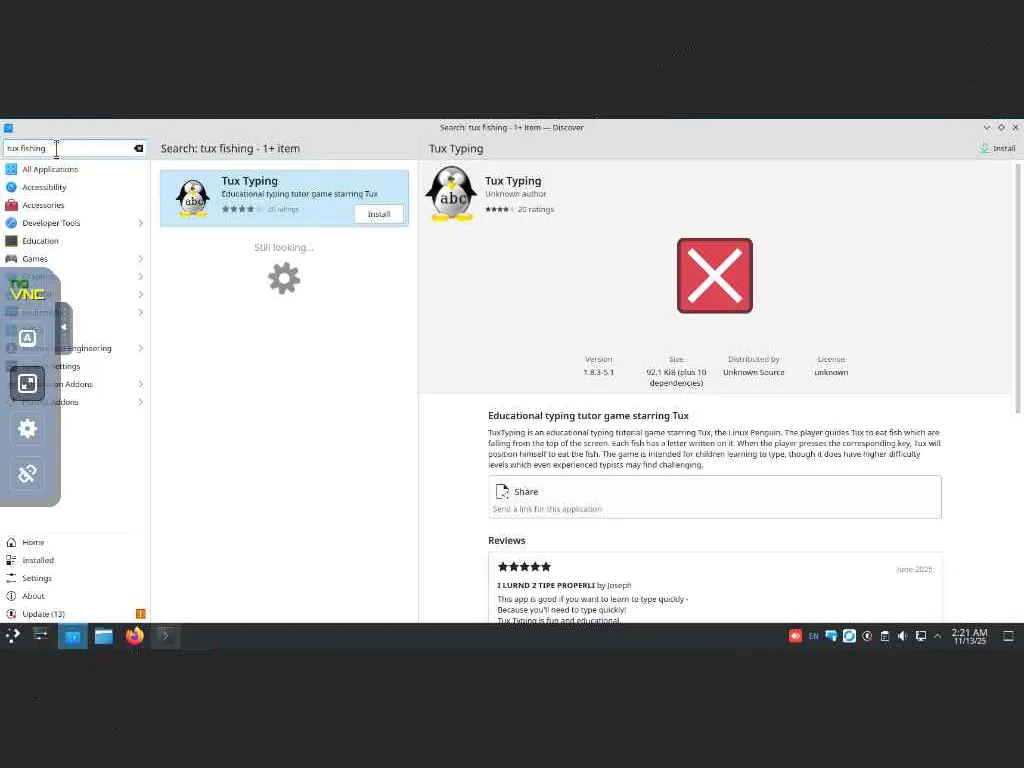Collapse the noVNC control bar handle

[x=63, y=327]
